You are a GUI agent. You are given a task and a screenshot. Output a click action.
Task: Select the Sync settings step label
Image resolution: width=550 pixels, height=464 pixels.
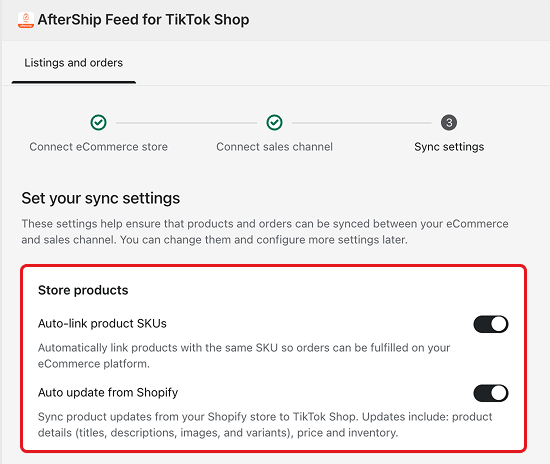click(449, 147)
